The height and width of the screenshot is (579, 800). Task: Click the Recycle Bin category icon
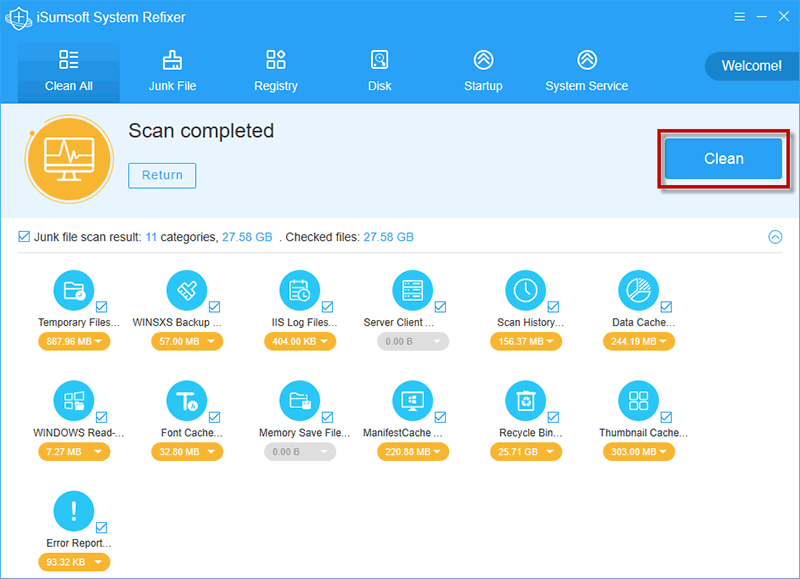coord(526,400)
